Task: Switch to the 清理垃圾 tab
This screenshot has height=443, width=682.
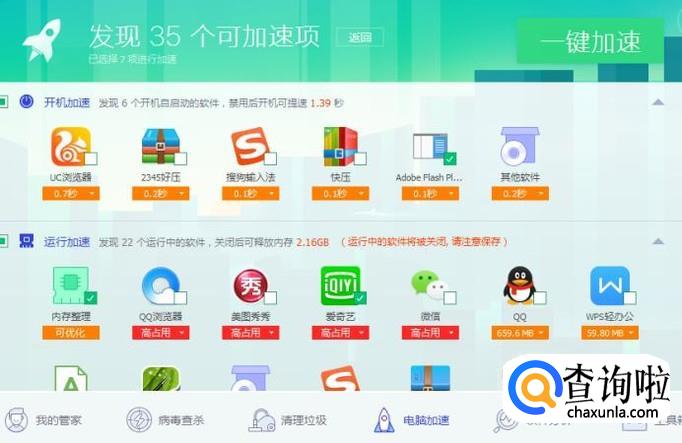Action: [x=288, y=420]
